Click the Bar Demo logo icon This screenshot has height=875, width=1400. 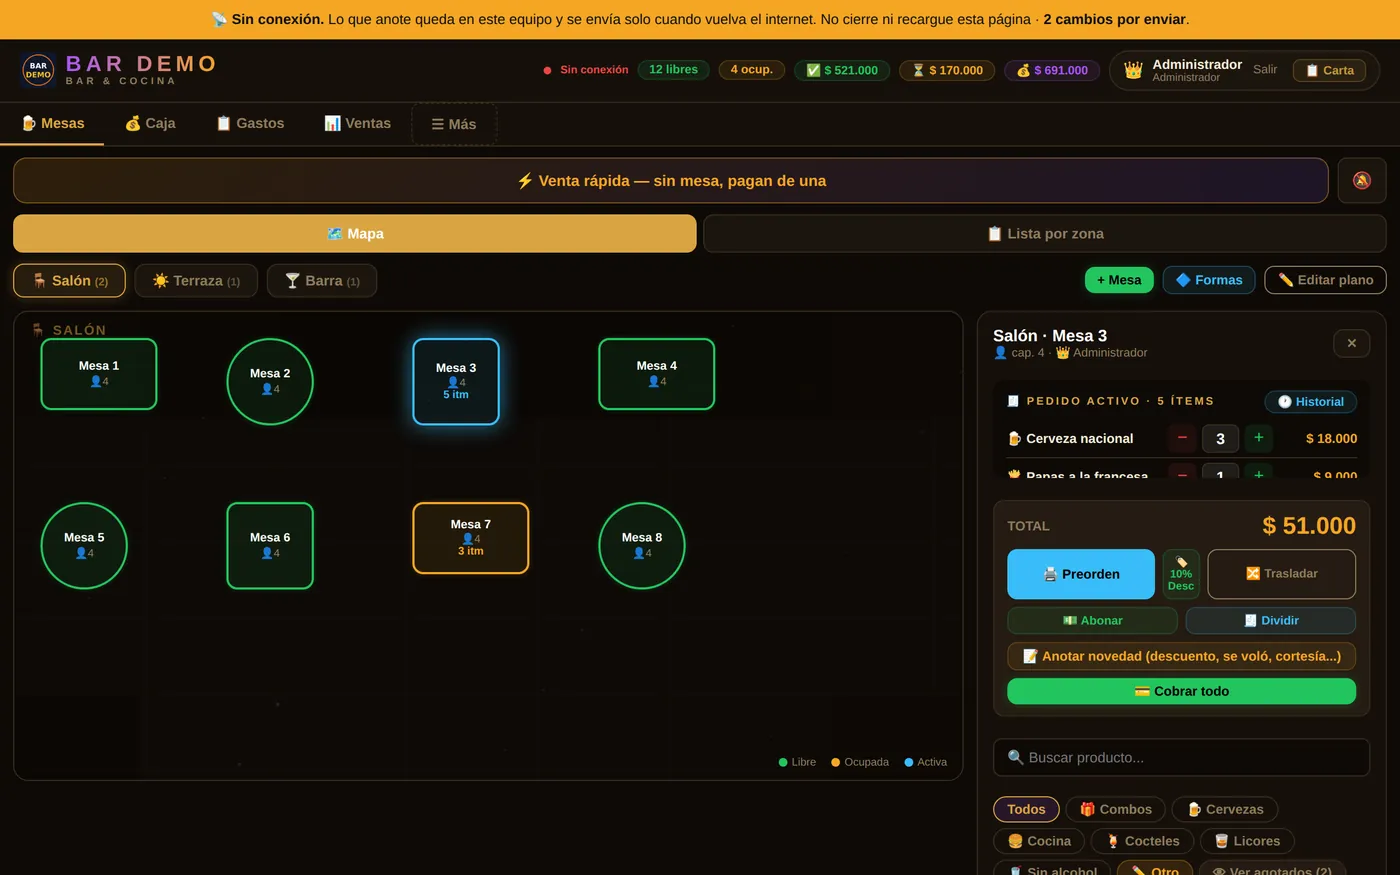[x=38, y=70]
